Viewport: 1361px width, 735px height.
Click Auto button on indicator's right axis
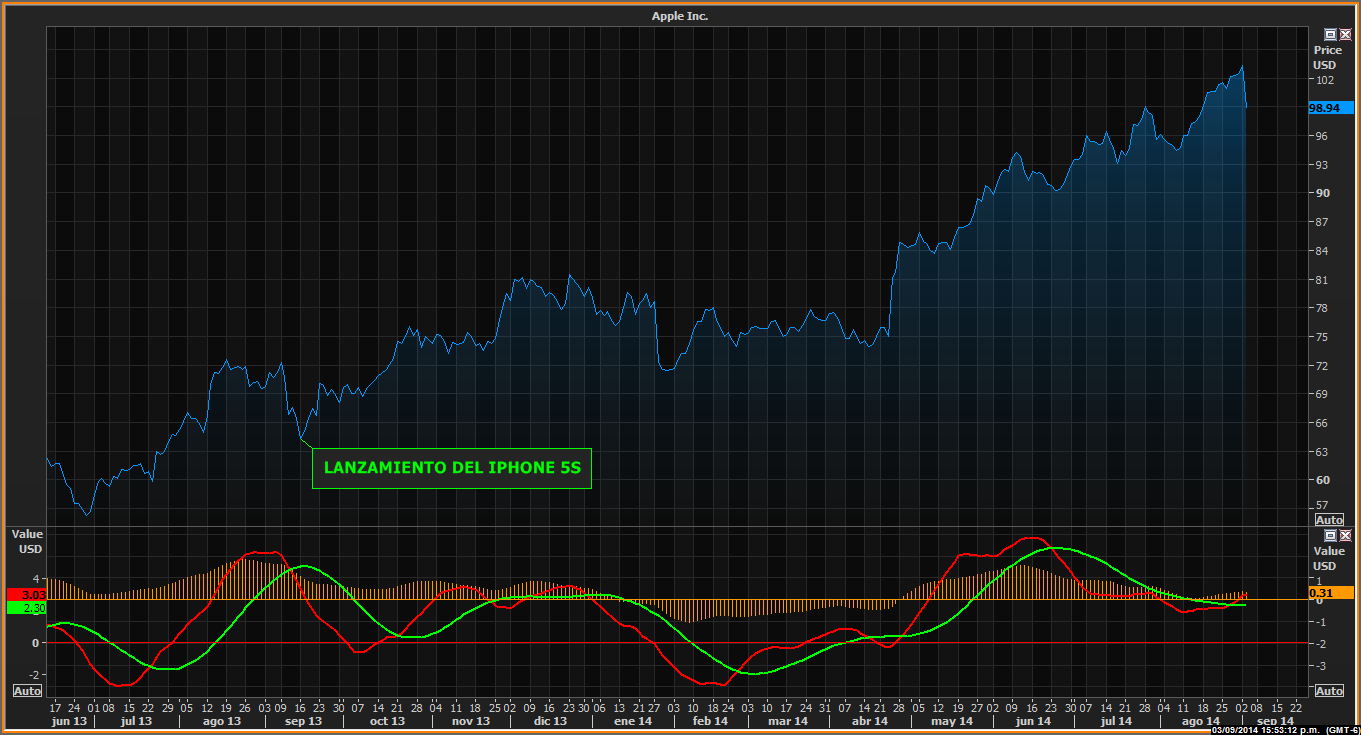[x=1329, y=691]
